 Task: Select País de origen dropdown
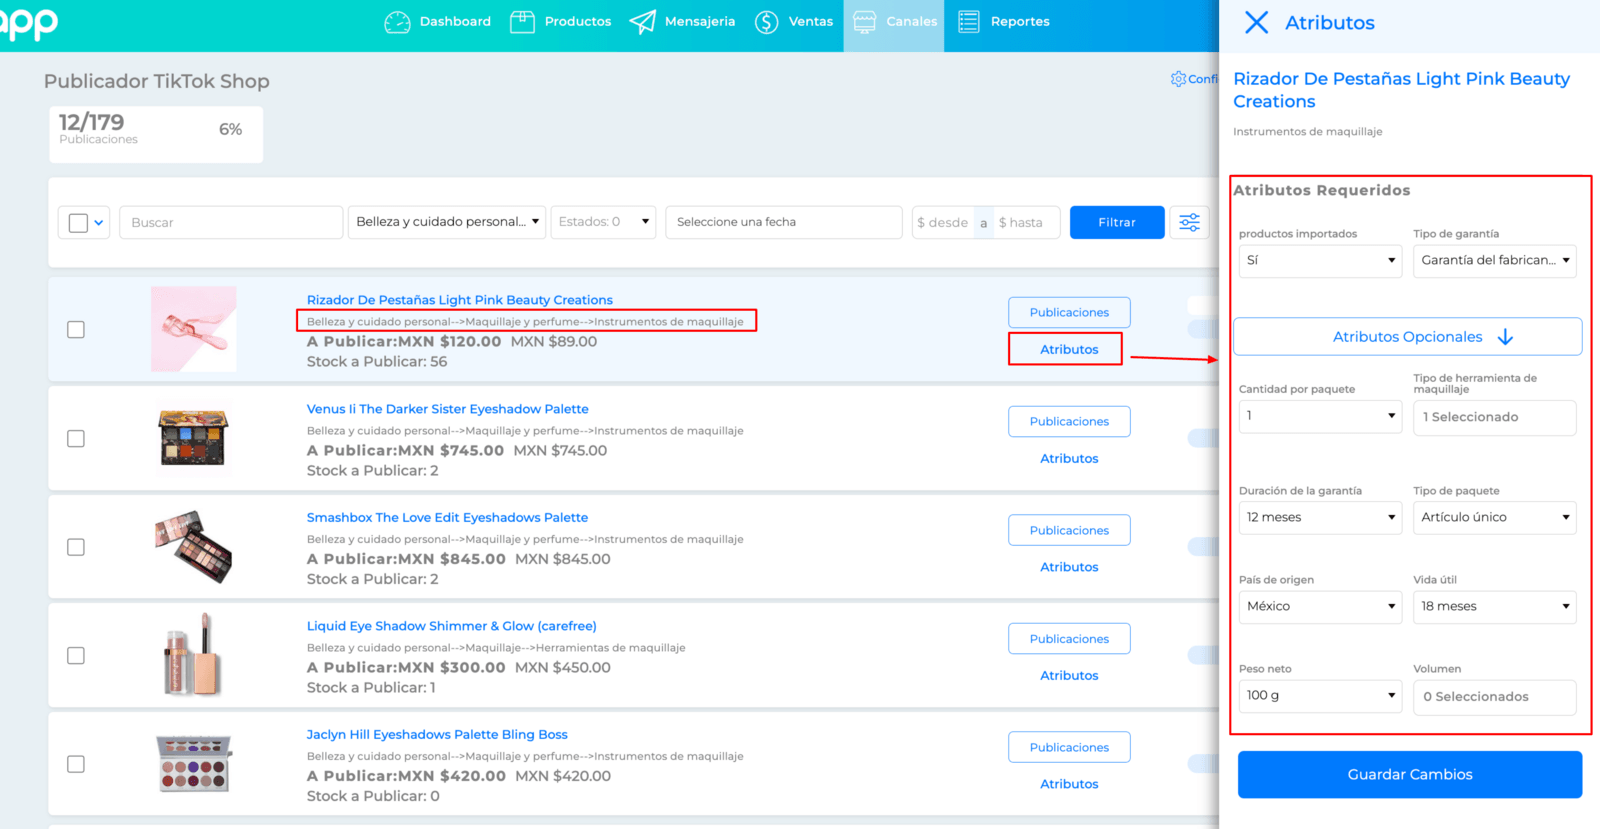tap(1320, 606)
